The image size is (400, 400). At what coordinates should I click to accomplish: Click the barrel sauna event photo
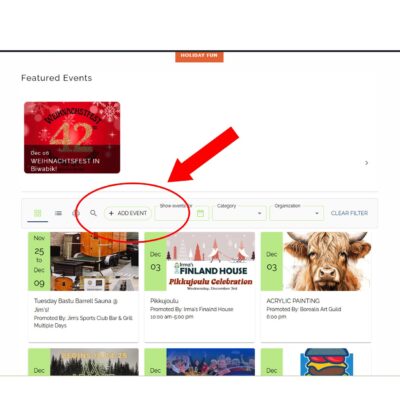[x=95, y=261]
